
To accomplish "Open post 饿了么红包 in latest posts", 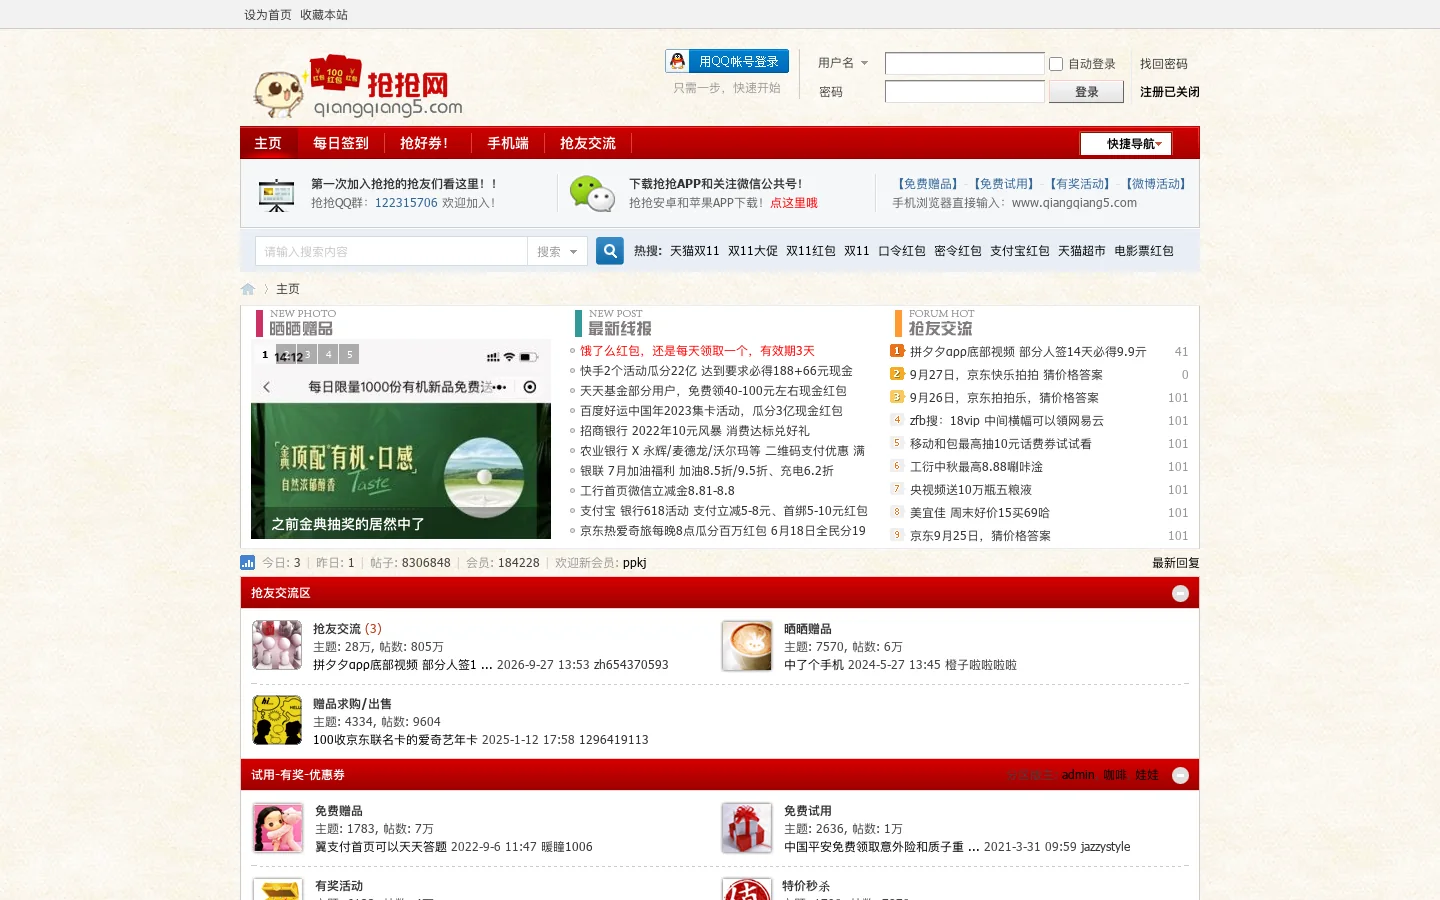I will pos(697,351).
